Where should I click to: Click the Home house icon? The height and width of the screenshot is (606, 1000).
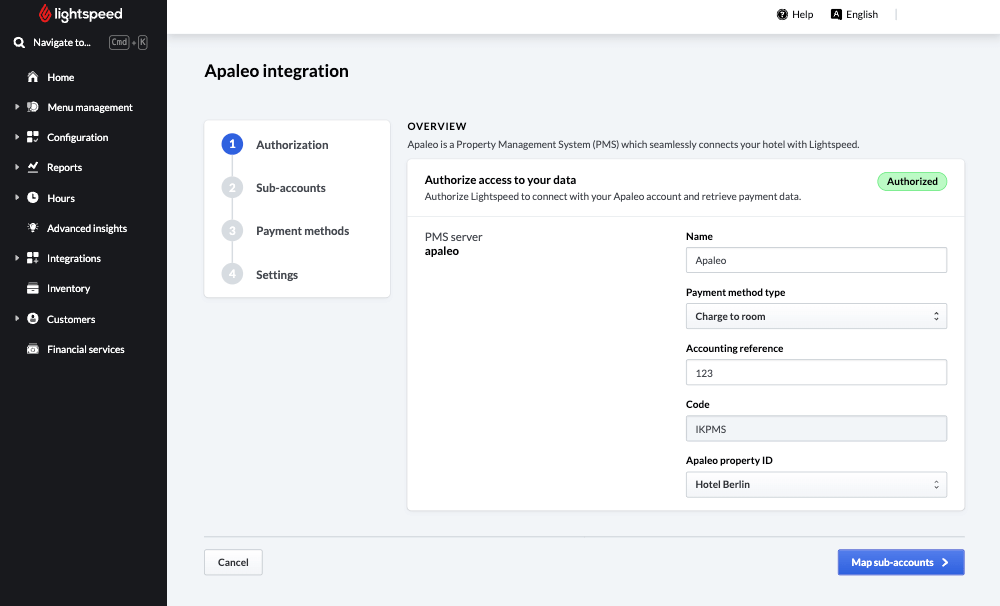point(33,77)
